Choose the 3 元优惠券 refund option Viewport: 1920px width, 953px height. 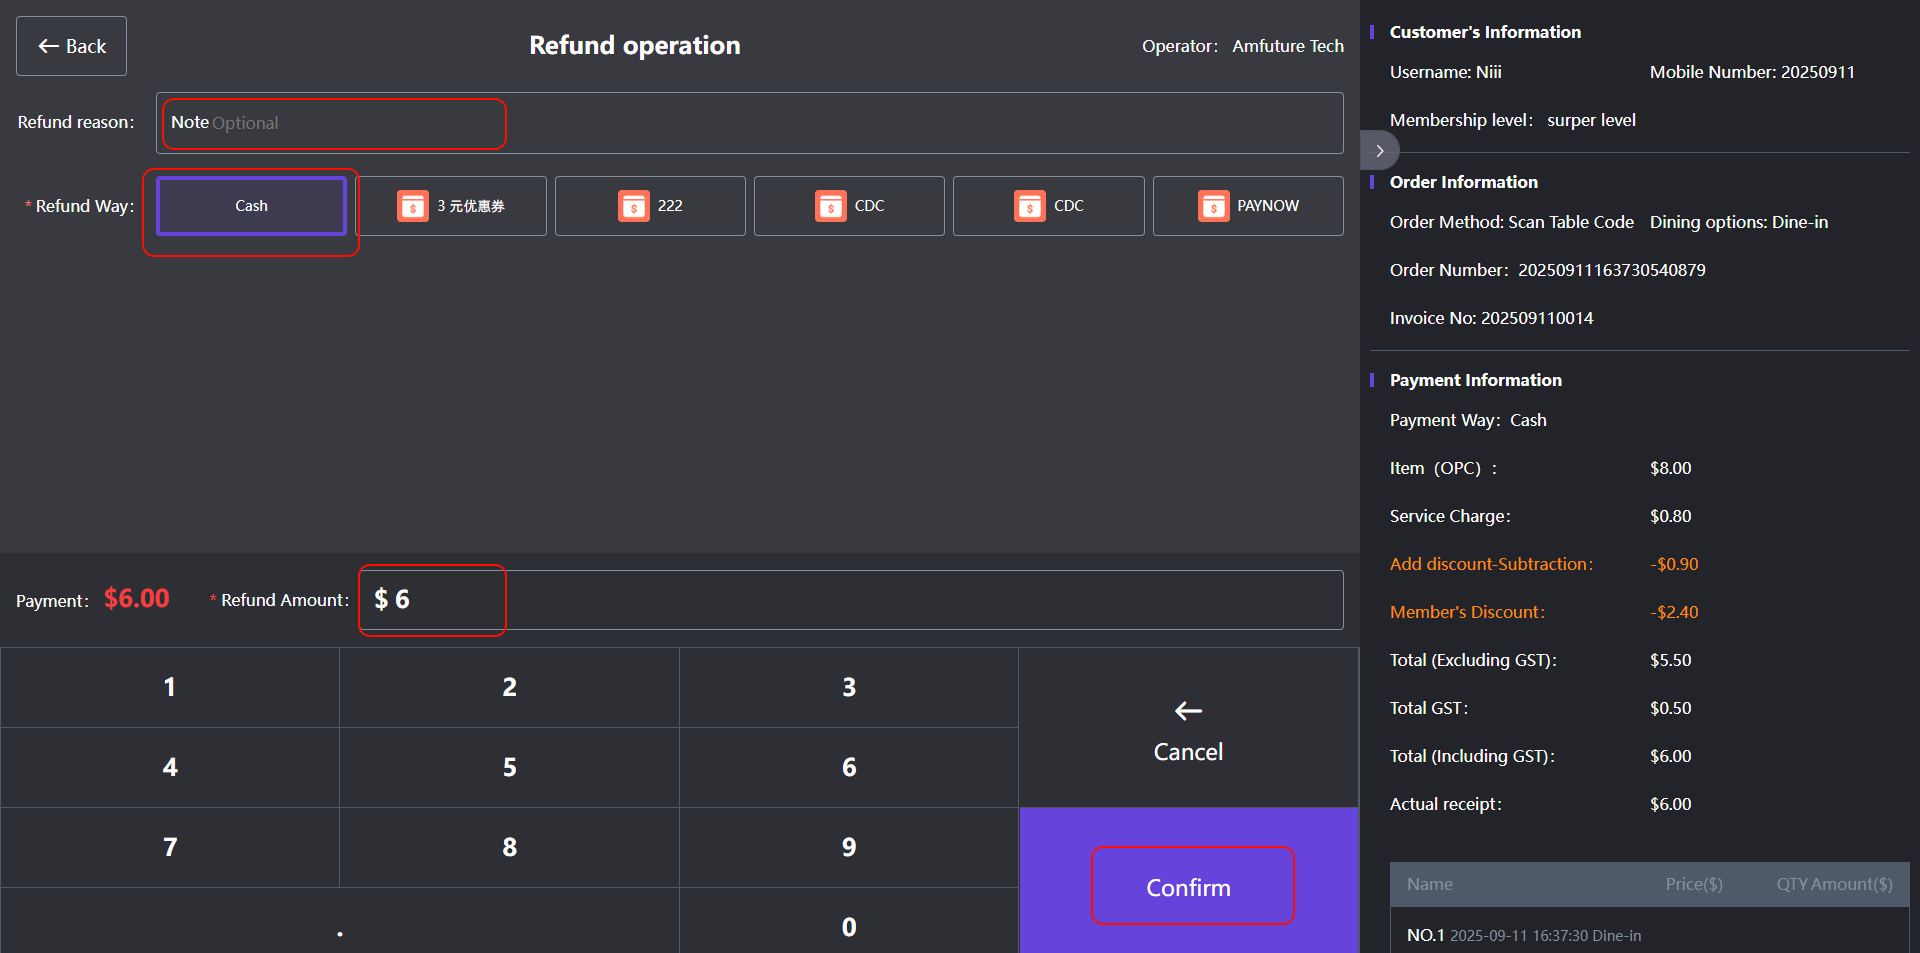(x=451, y=206)
